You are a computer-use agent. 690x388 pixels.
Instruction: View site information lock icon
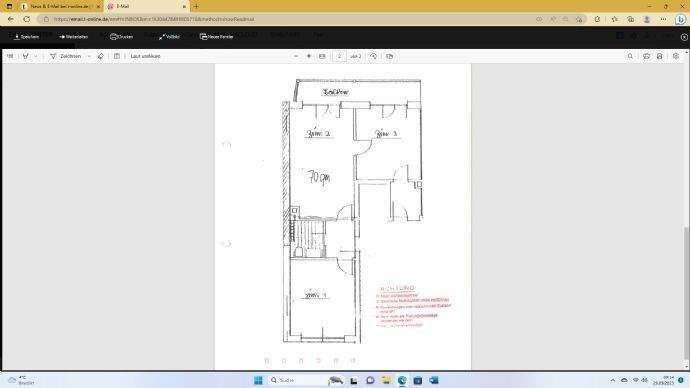(x=46, y=19)
